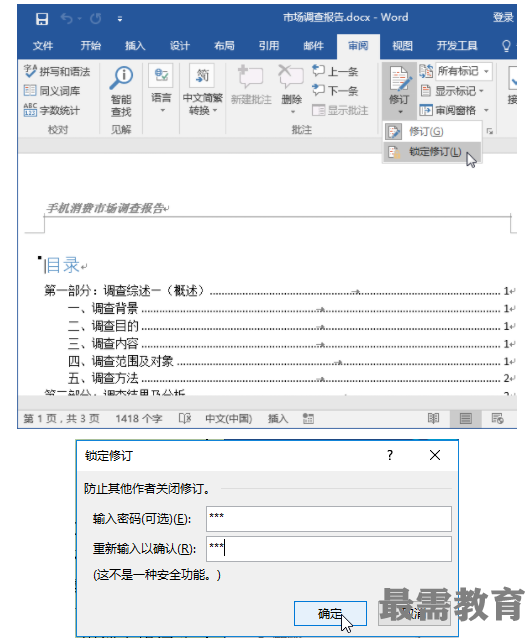Switch to the 设计 tab

[179, 46]
